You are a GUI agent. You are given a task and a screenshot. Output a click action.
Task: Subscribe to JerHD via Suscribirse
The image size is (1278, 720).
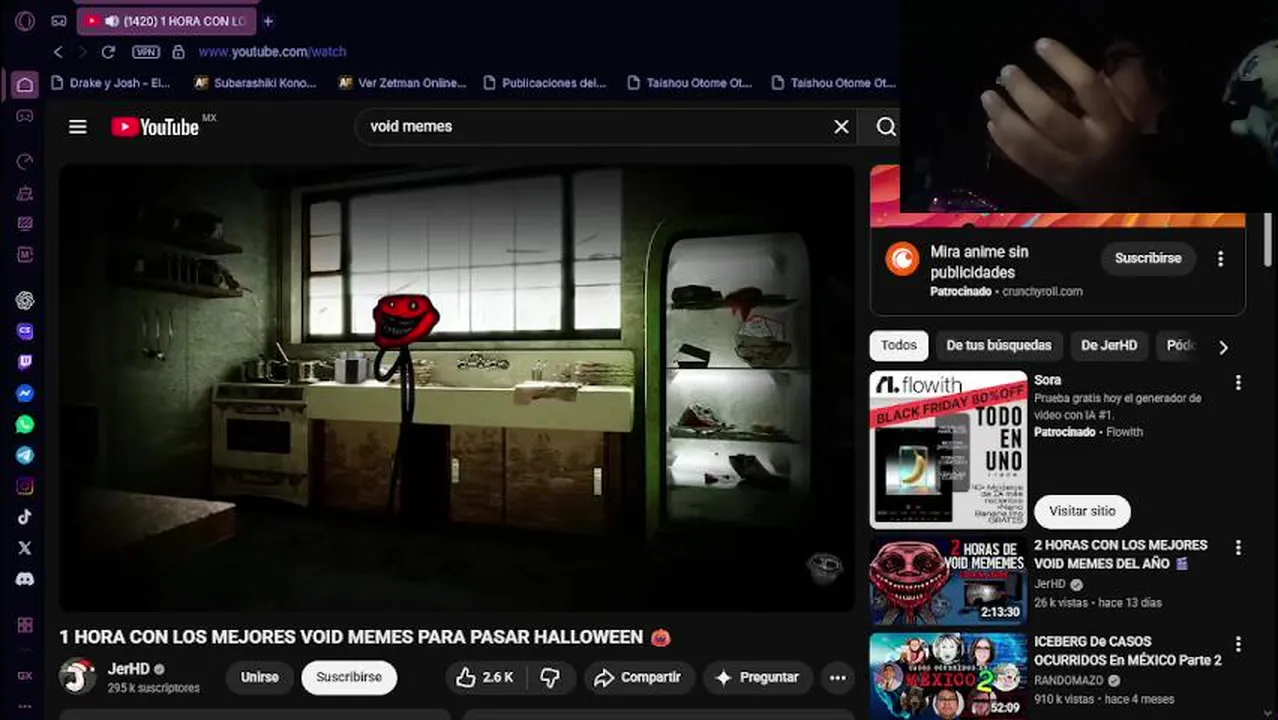(349, 678)
